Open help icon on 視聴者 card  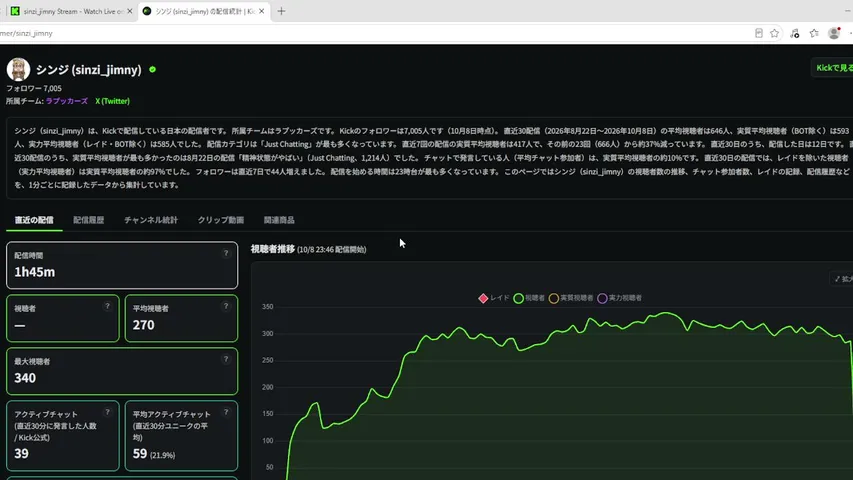[107, 306]
